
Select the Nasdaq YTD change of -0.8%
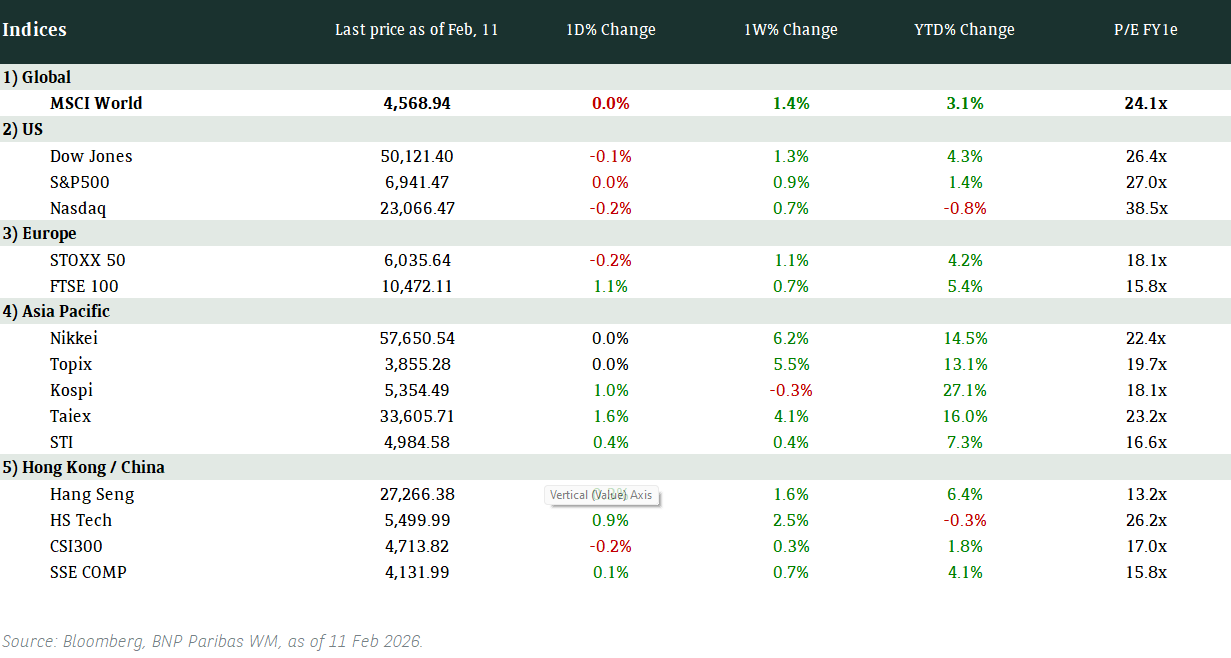964,208
